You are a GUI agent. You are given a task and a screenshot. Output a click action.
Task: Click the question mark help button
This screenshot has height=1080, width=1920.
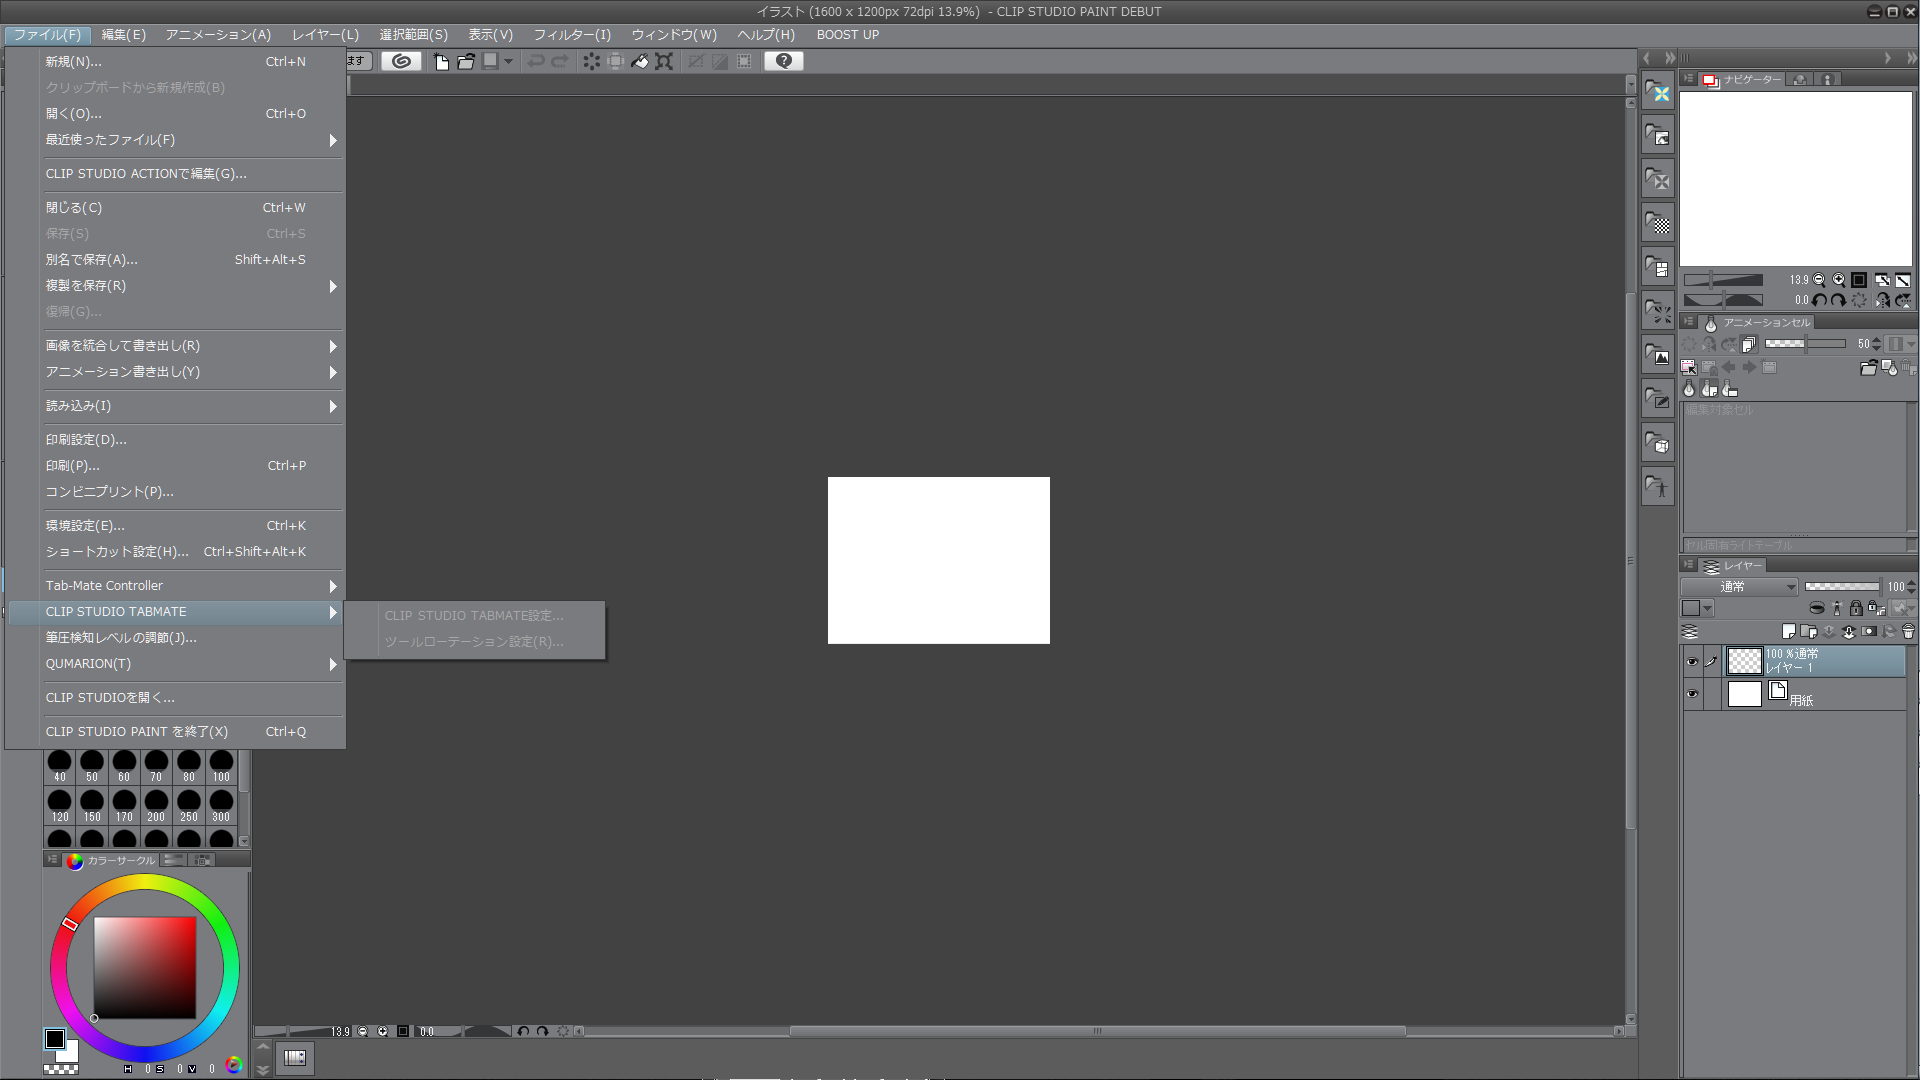point(783,61)
